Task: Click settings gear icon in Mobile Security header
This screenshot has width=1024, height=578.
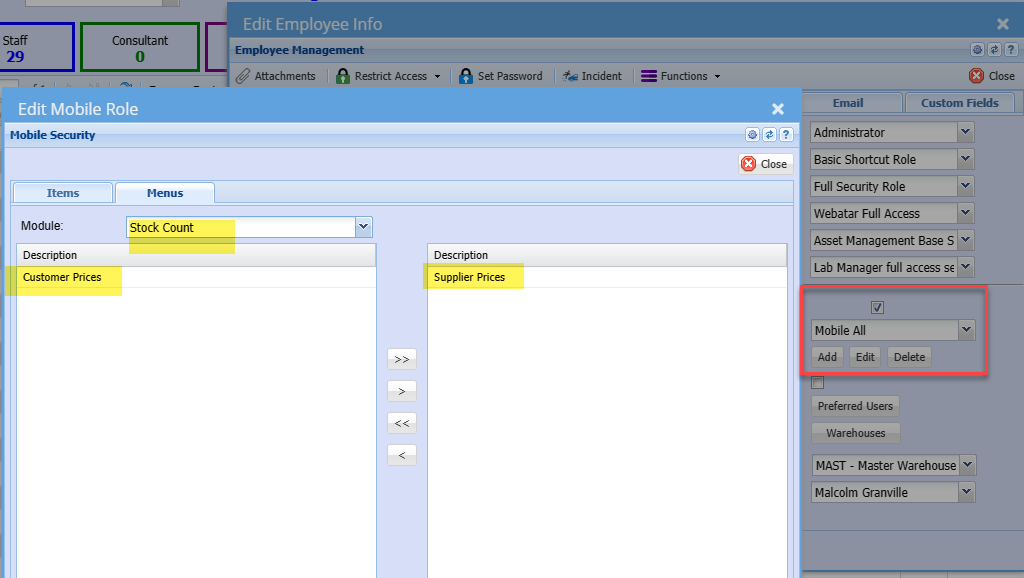Action: (752, 135)
